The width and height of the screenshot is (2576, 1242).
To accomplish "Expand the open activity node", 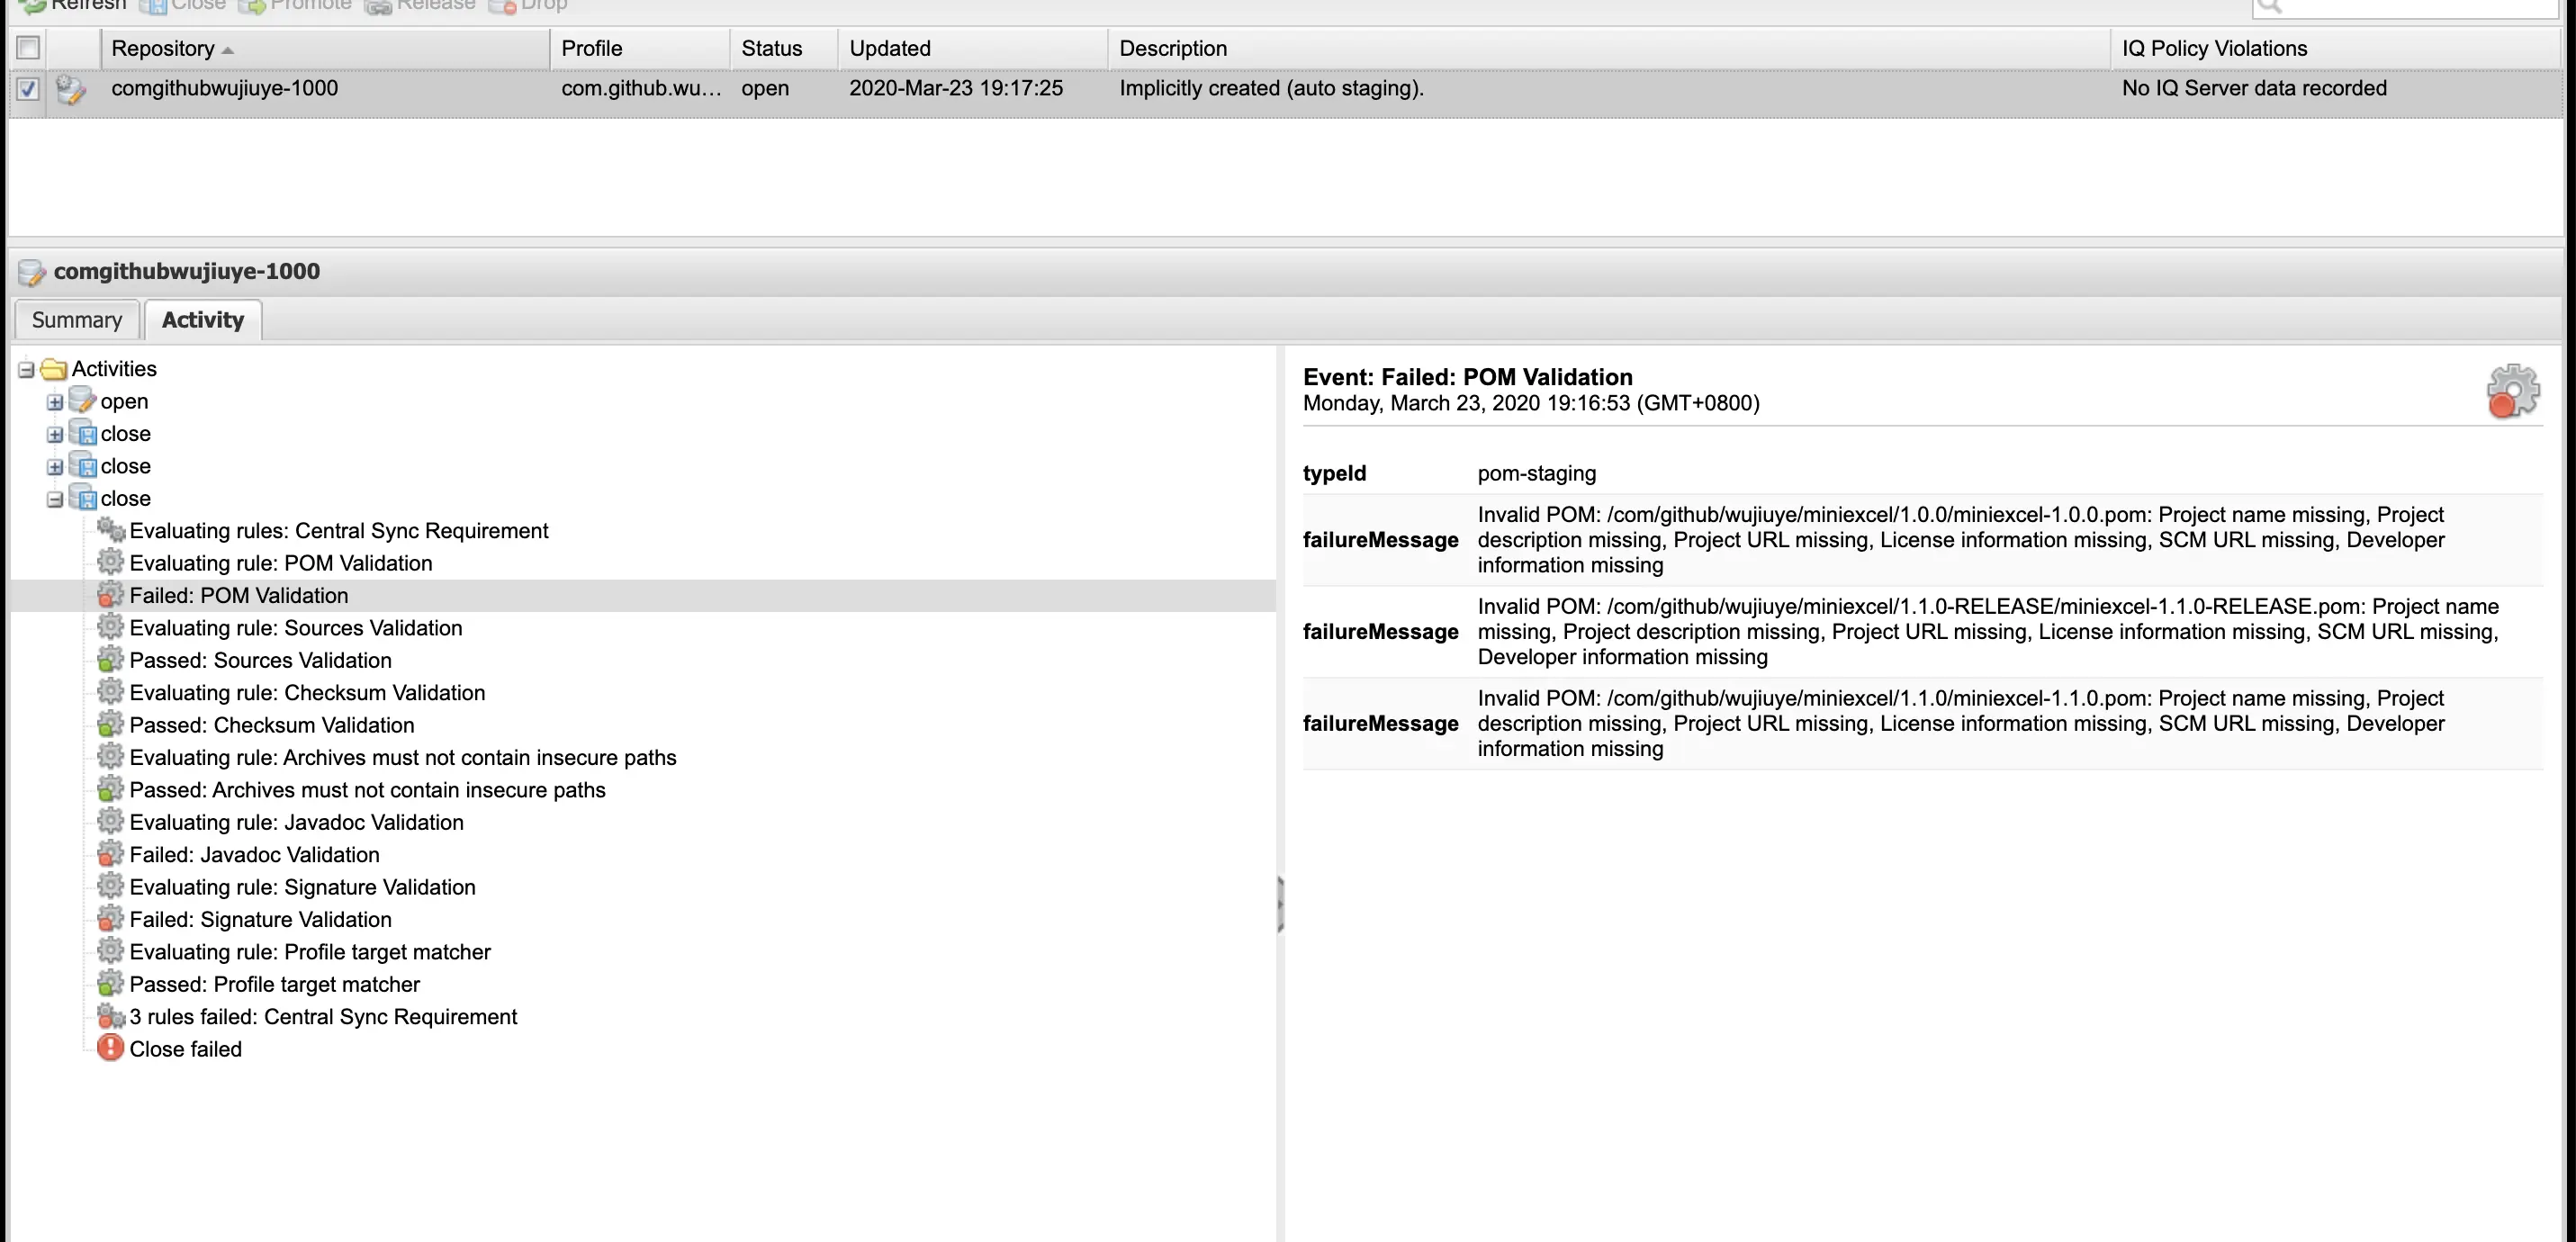I will click(55, 402).
